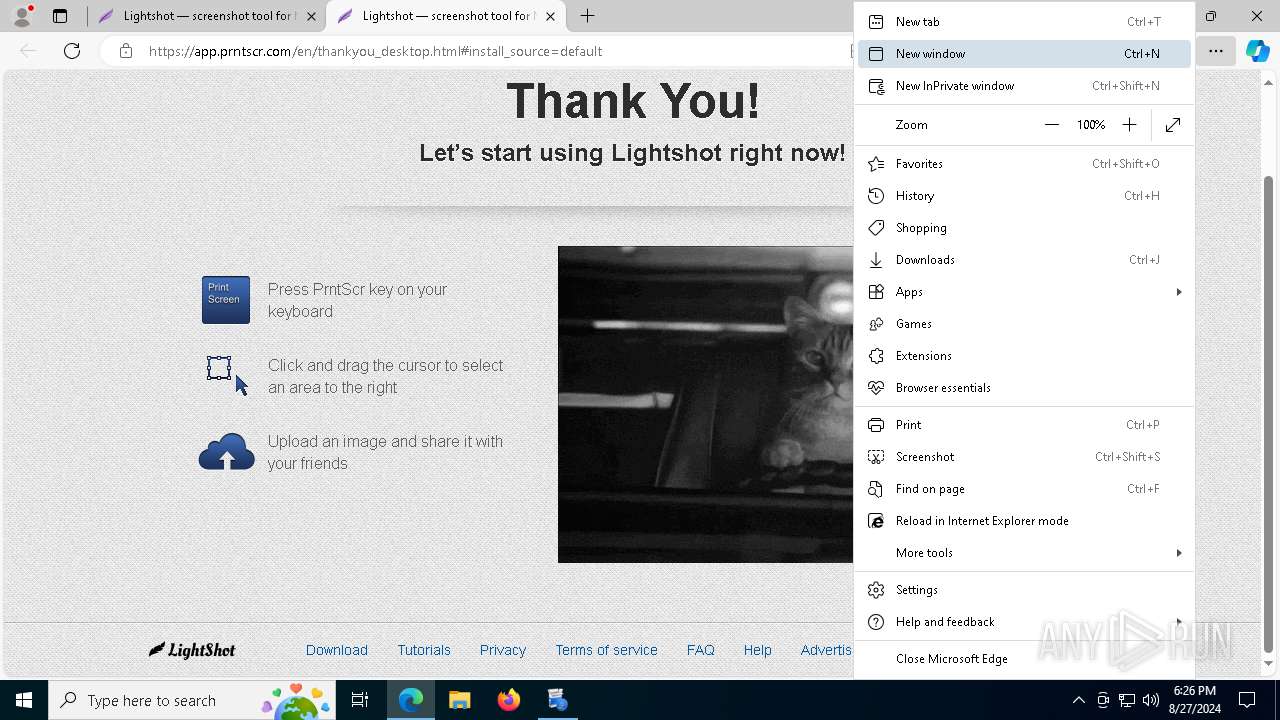Image resolution: width=1280 pixels, height=720 pixels.
Task: Expand the Apps submenu
Action: coord(1024,292)
